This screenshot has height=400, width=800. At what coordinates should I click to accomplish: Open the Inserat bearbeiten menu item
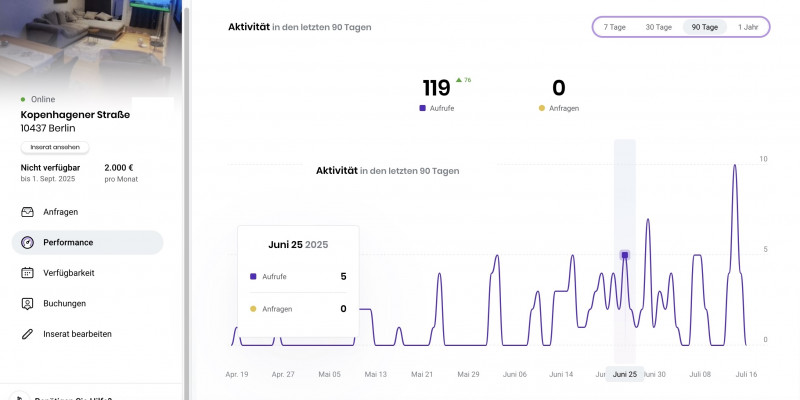87,334
